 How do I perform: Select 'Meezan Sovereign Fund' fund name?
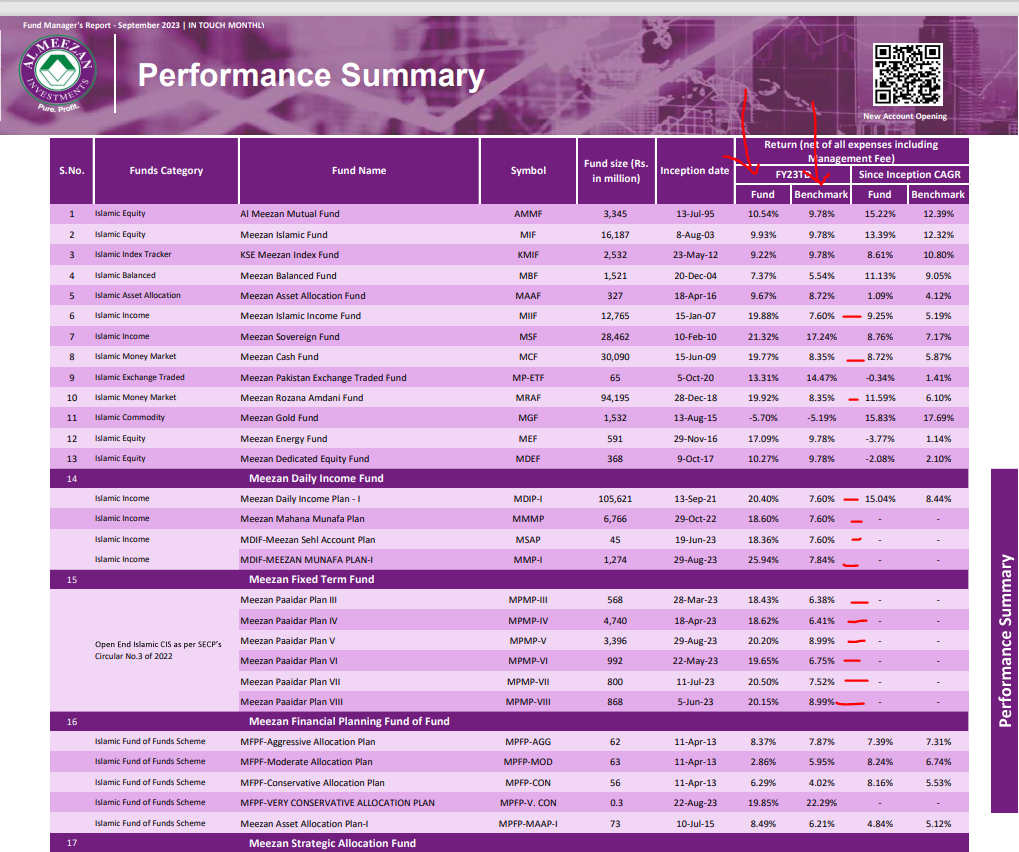coord(290,337)
